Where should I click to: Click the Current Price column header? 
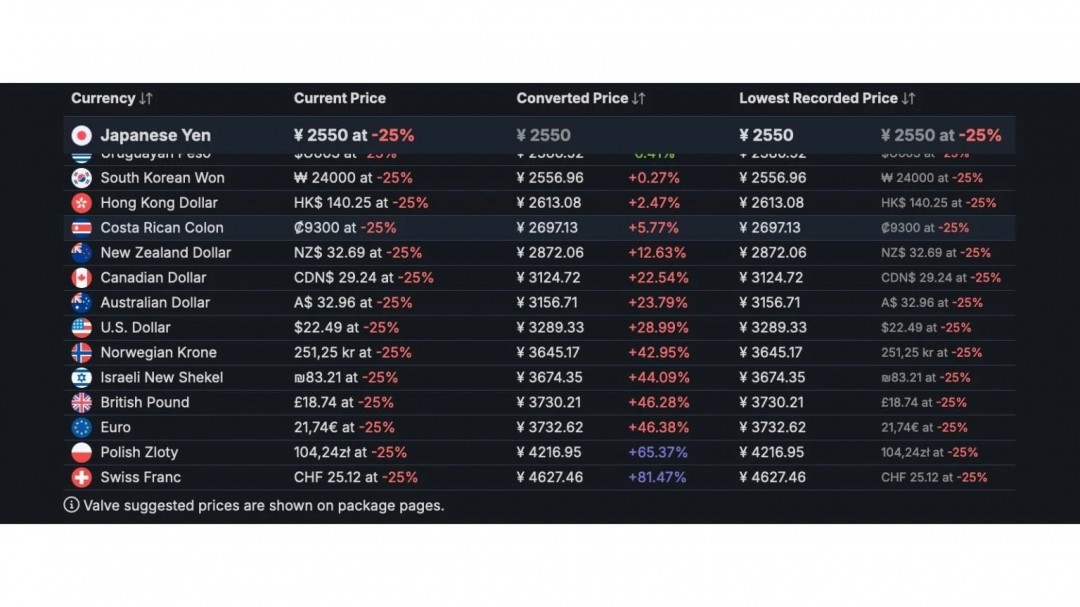point(339,98)
